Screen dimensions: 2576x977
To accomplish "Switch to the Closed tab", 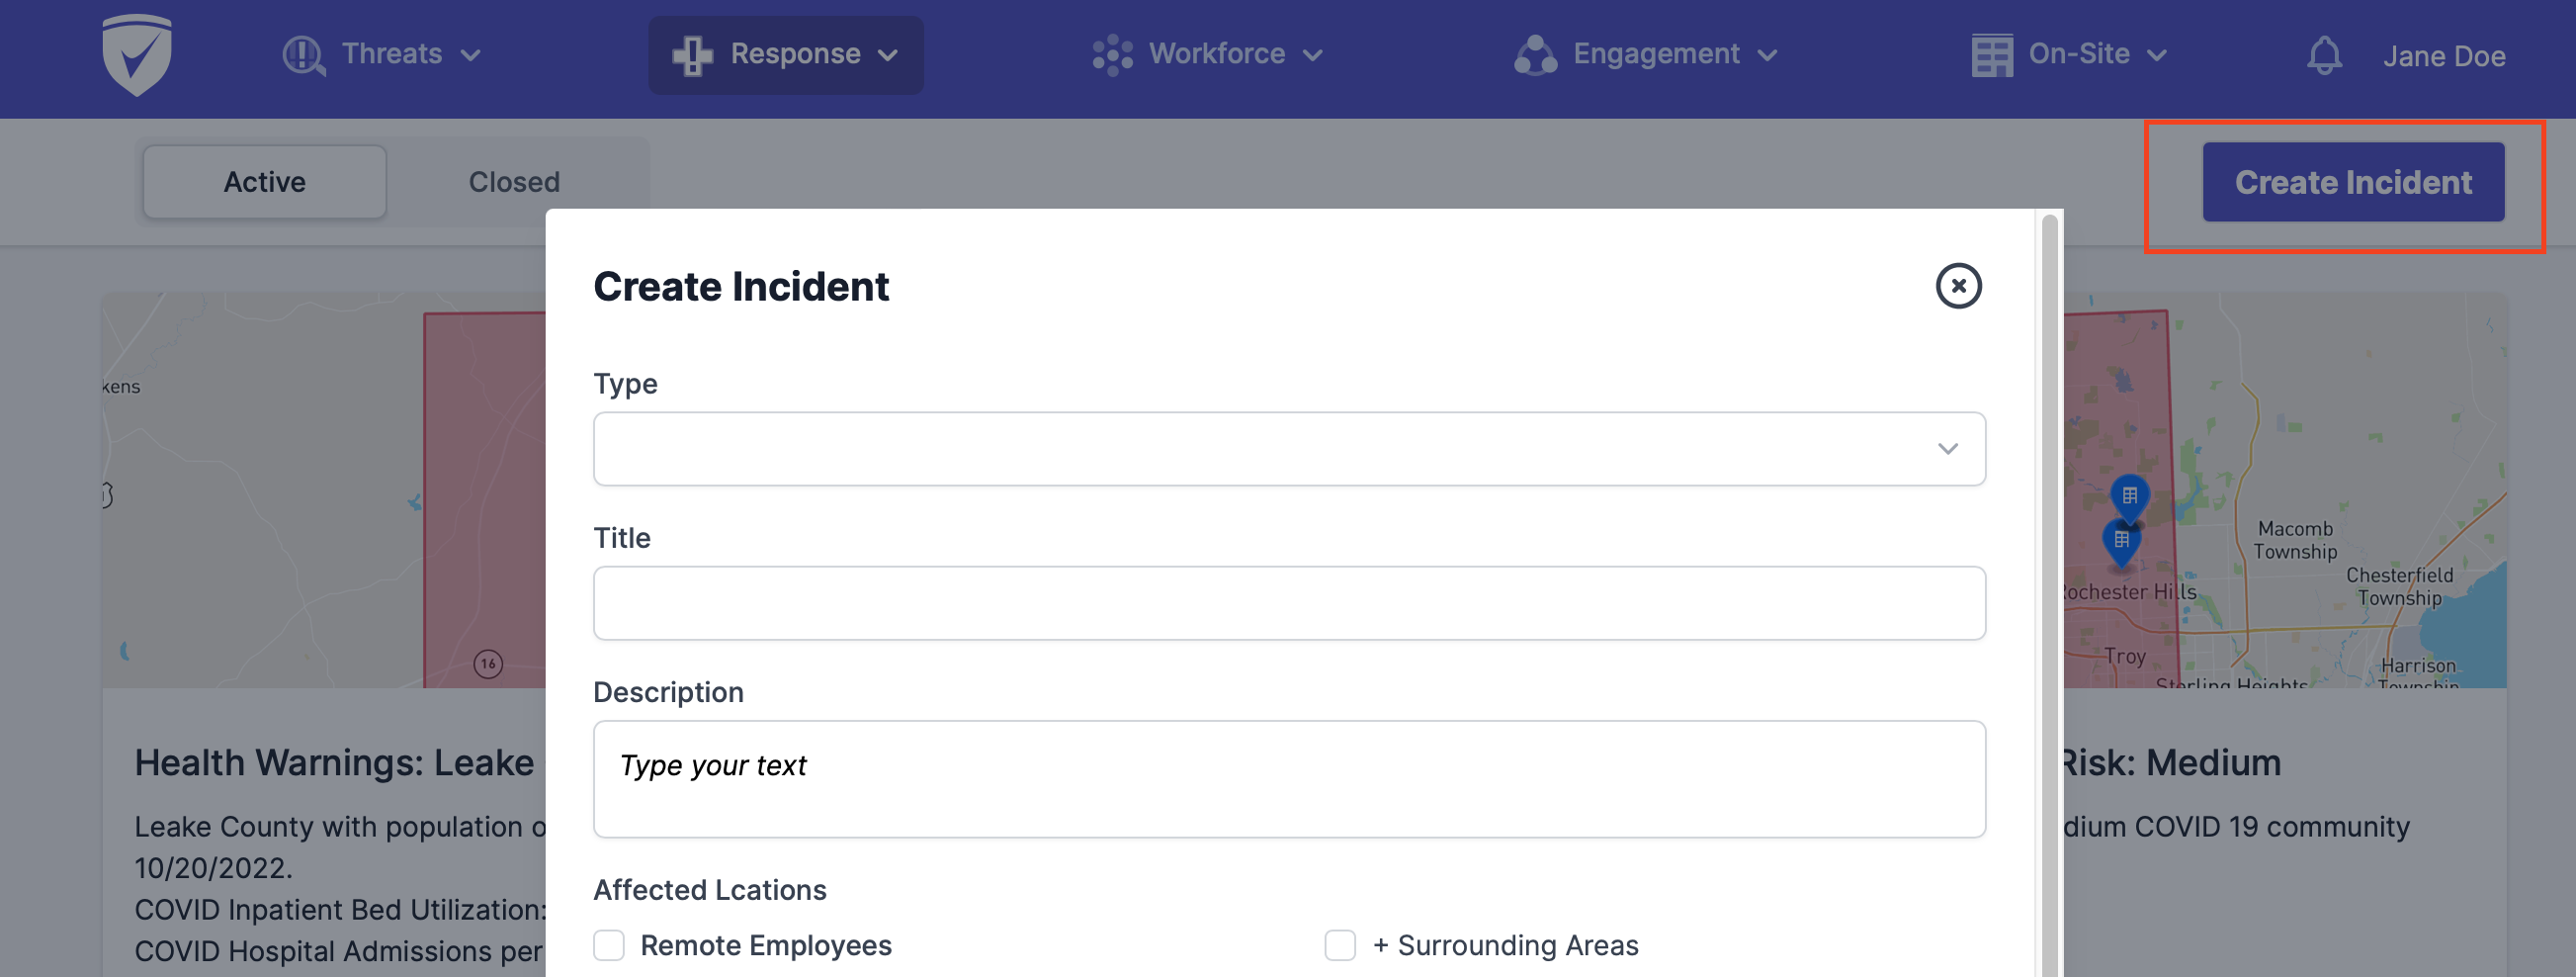I will (514, 182).
